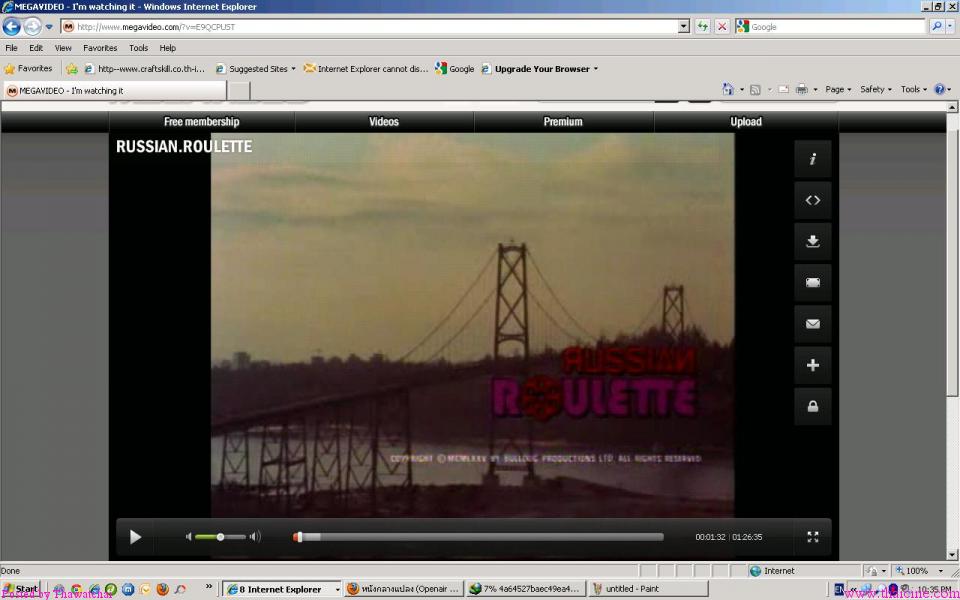Adjust the player volume slider

coord(220,537)
